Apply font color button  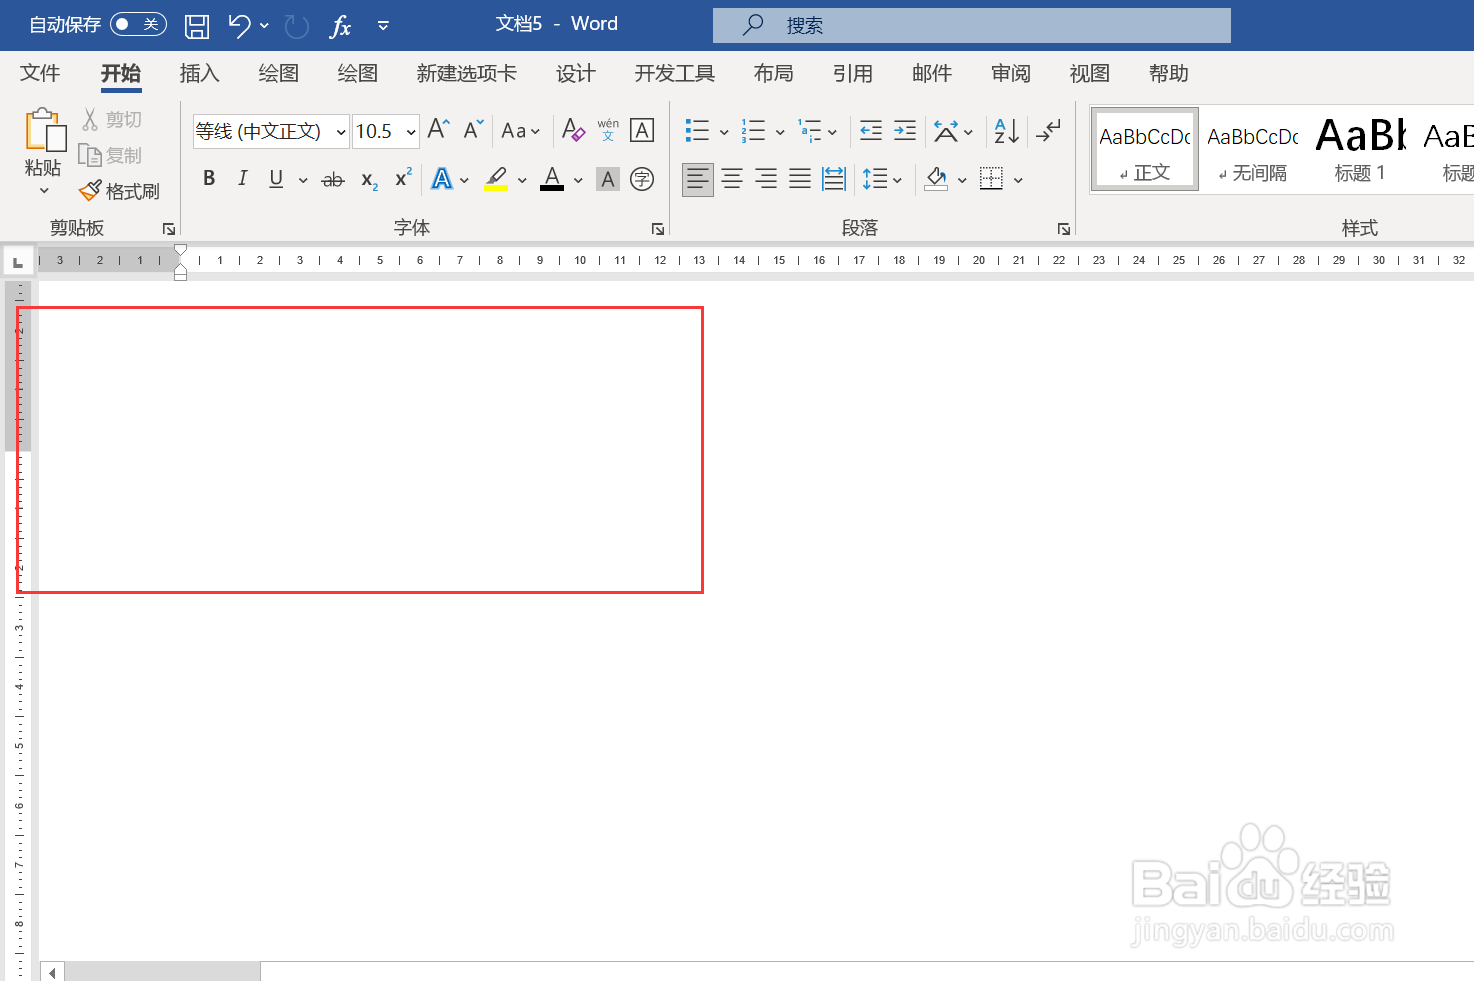click(x=552, y=179)
